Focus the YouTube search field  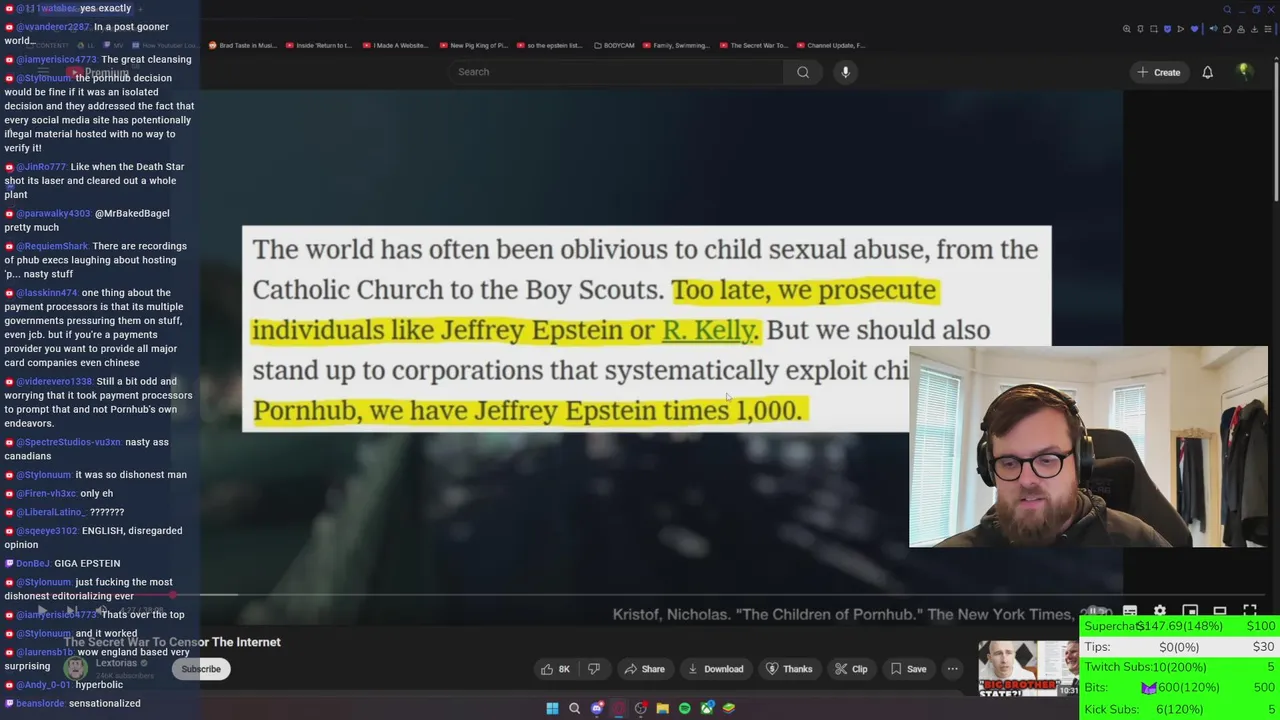[x=615, y=72]
